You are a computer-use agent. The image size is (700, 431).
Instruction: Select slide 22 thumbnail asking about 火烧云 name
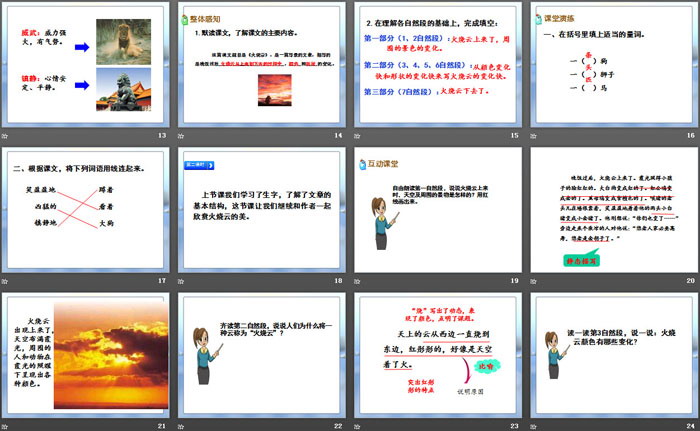(x=262, y=356)
